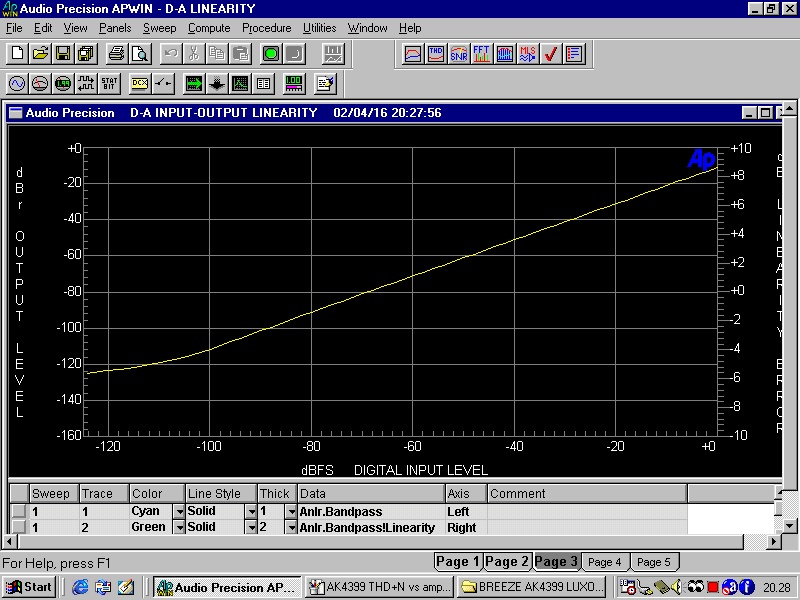This screenshot has width=800, height=600.
Task: Open the analyzer meter panel icon
Action: tap(40, 84)
